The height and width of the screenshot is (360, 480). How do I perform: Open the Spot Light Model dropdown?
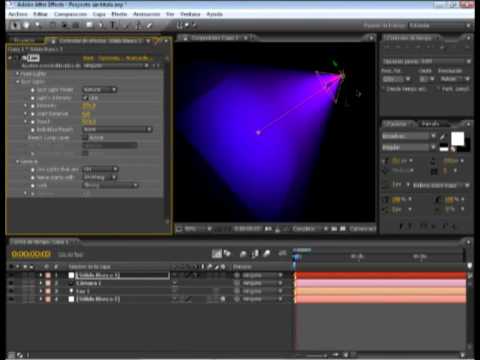pyautogui.click(x=99, y=90)
